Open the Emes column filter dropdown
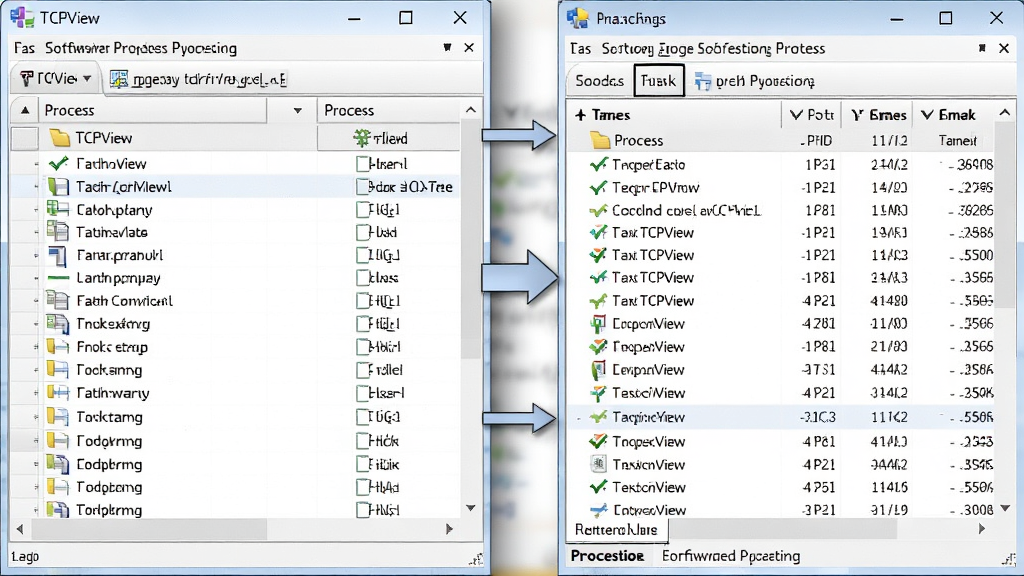This screenshot has height=576, width=1024. click(857, 116)
